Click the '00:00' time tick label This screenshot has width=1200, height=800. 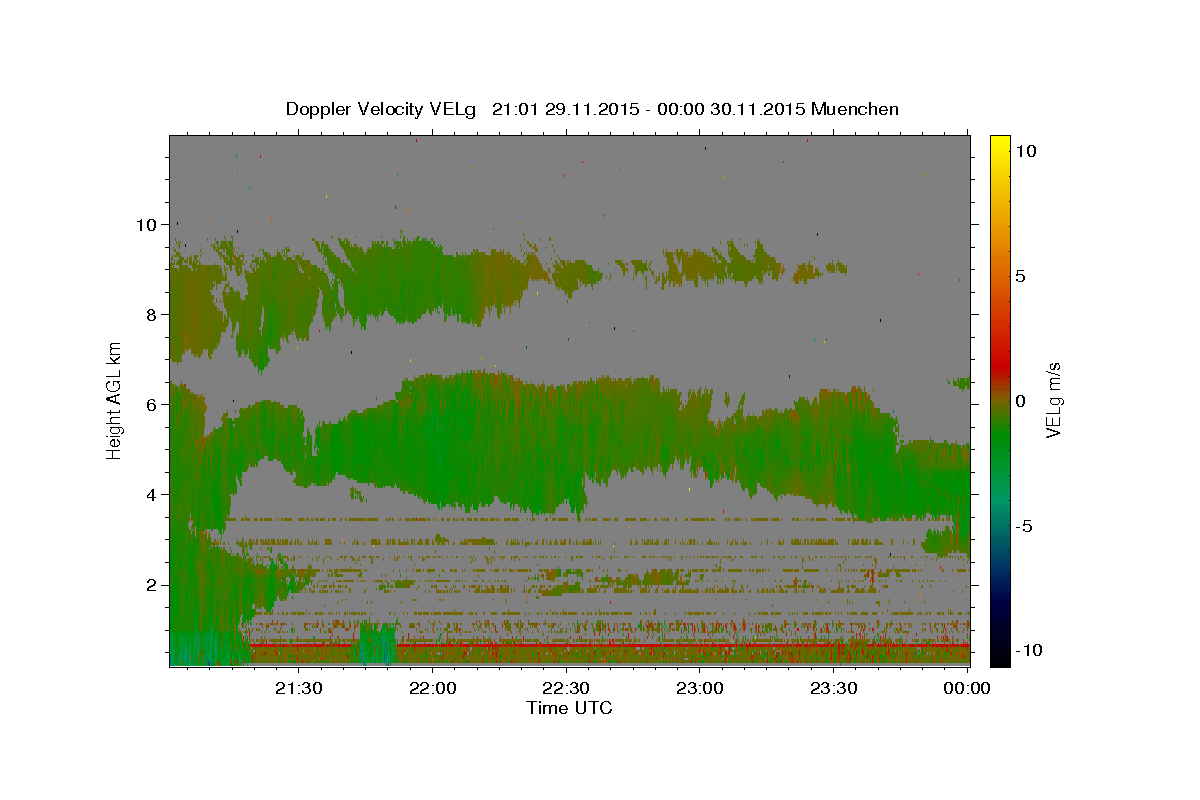click(968, 688)
